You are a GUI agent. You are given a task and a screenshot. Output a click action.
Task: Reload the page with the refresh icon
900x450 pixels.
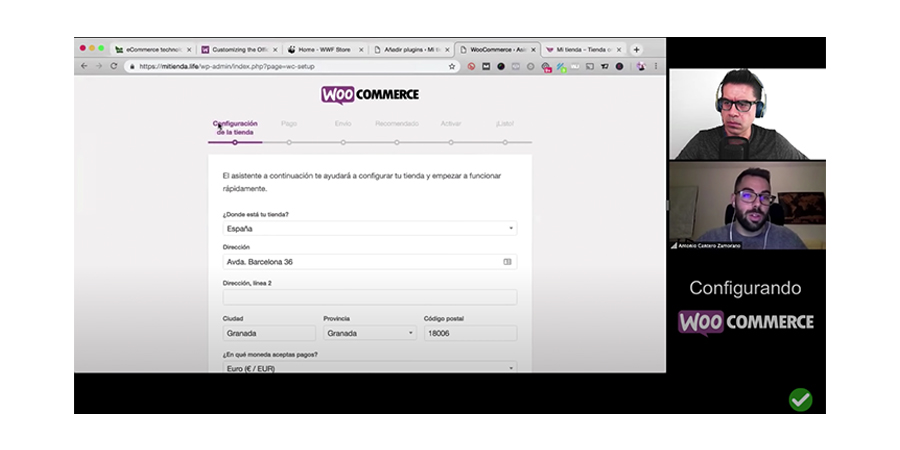click(114, 67)
